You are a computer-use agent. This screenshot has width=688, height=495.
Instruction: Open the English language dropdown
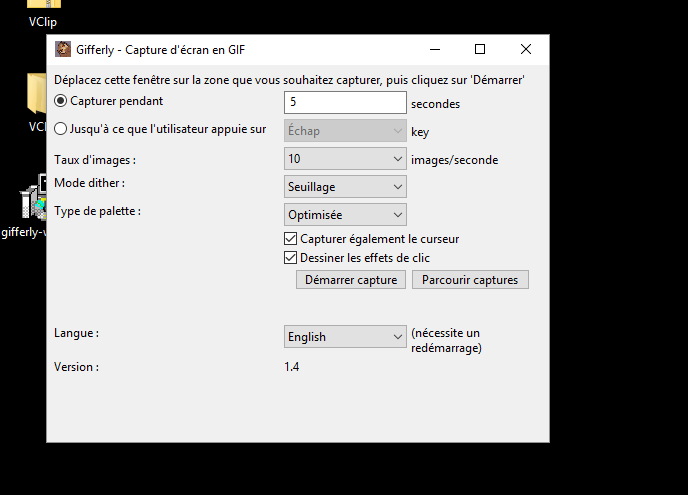point(345,337)
